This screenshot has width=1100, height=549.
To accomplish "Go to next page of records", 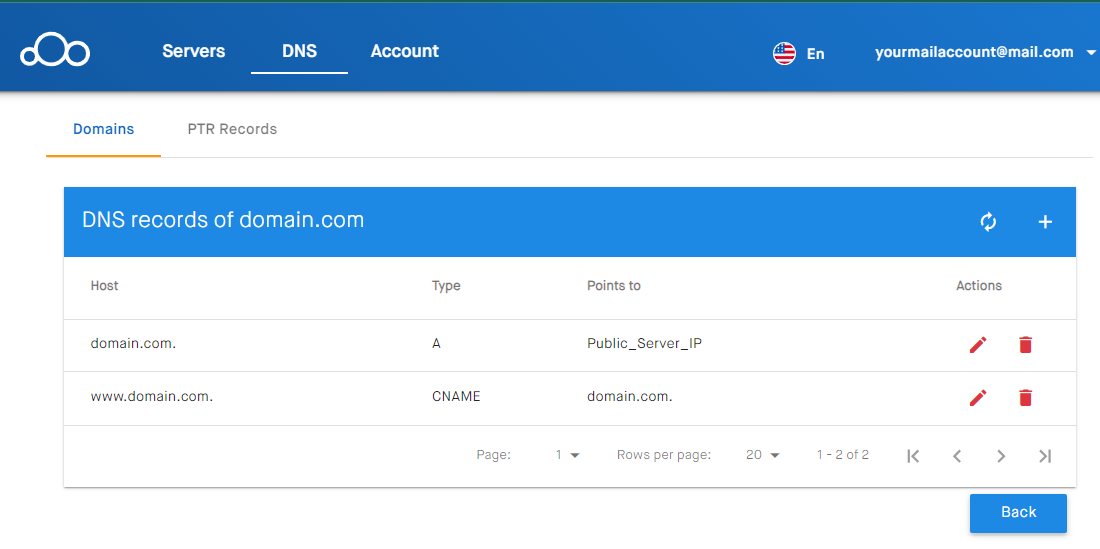I will pos(1001,456).
